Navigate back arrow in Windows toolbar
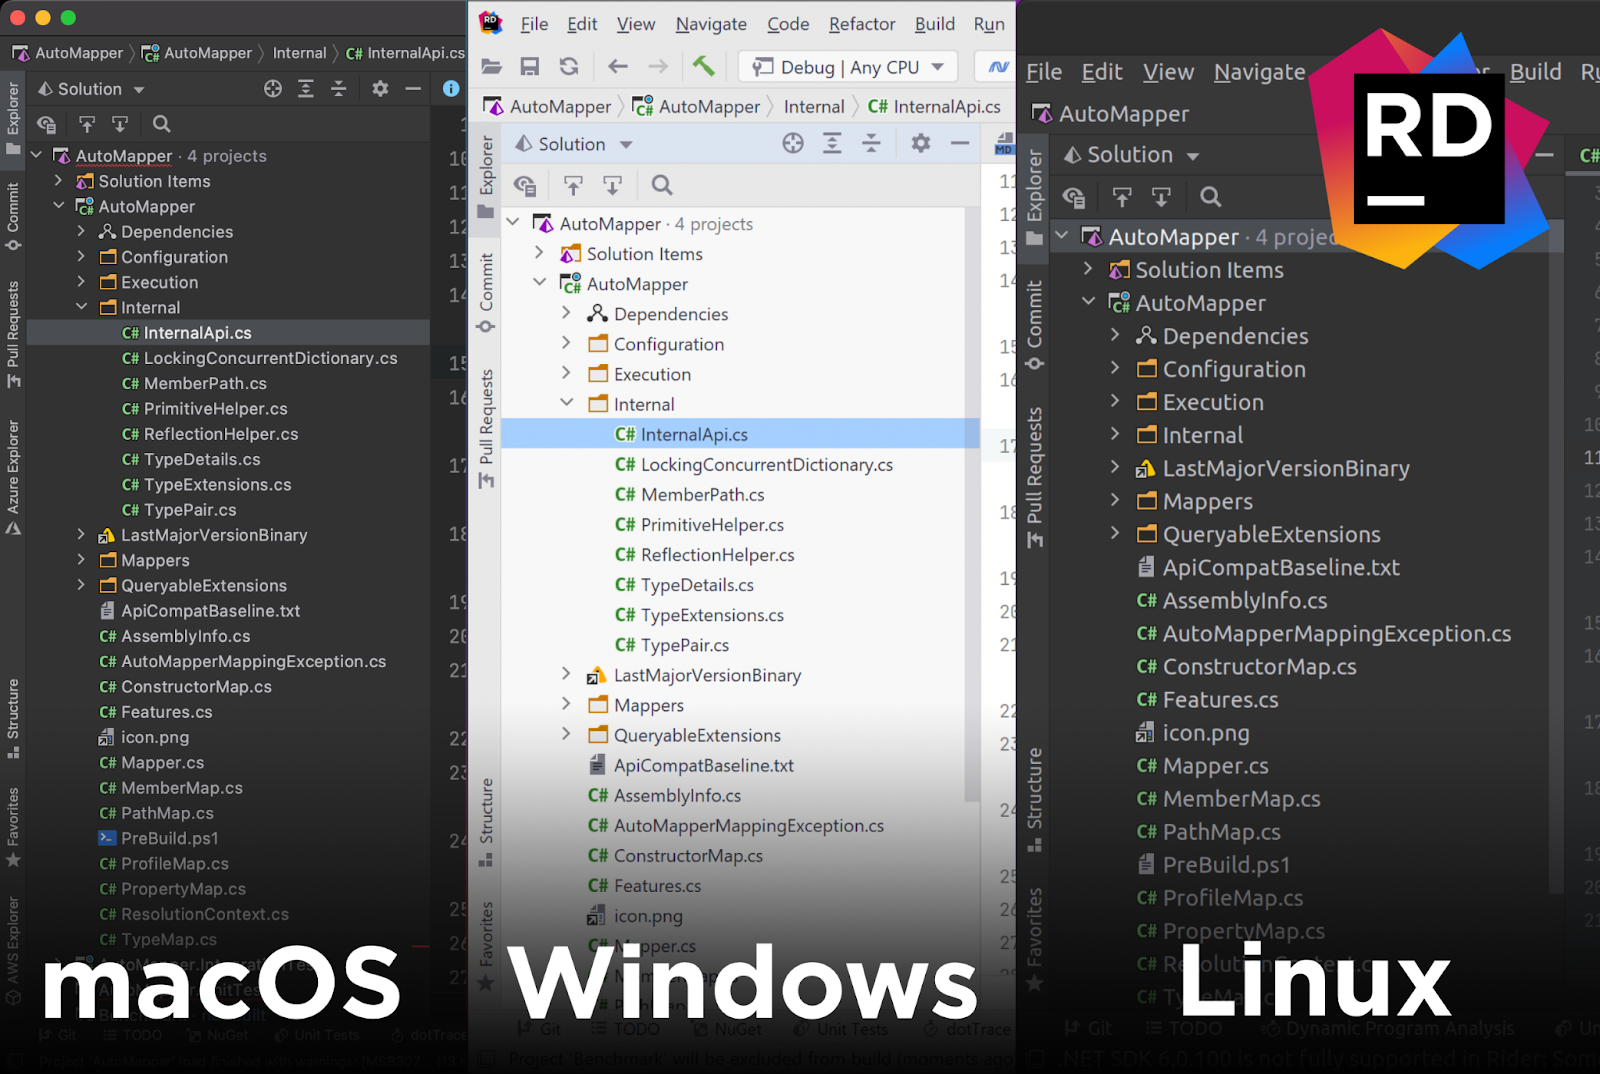The height and width of the screenshot is (1074, 1600). pos(618,67)
